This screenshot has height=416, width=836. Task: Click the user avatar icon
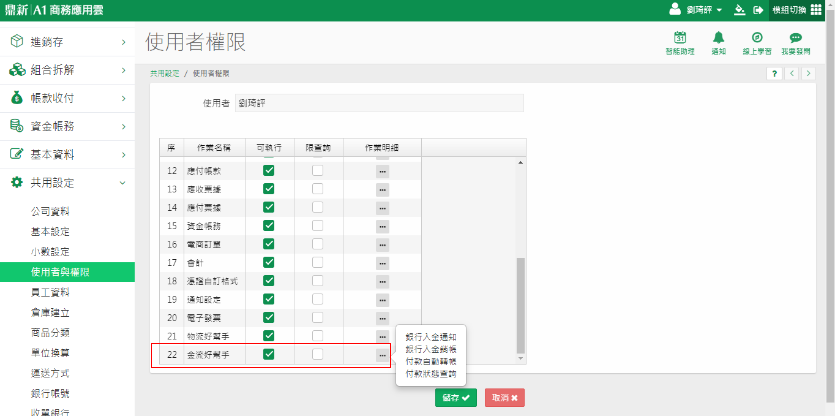676,10
